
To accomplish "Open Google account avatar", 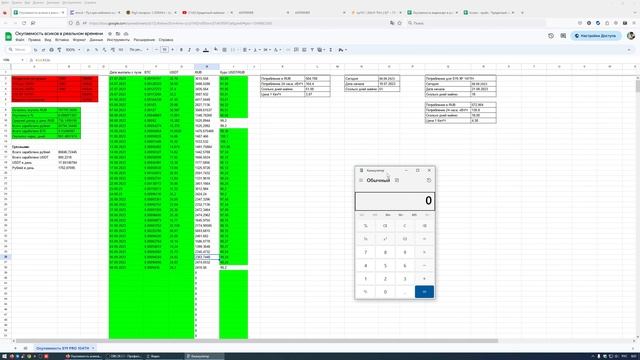I will [x=631, y=36].
